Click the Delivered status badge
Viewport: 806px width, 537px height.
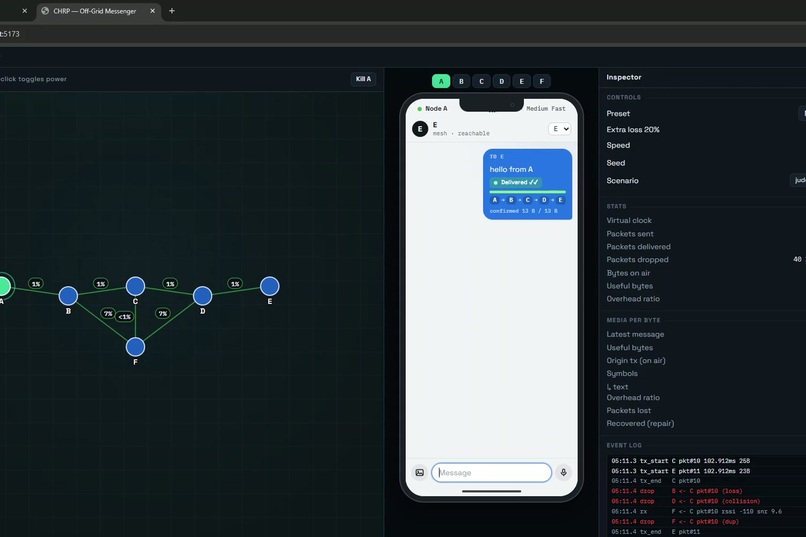515,182
